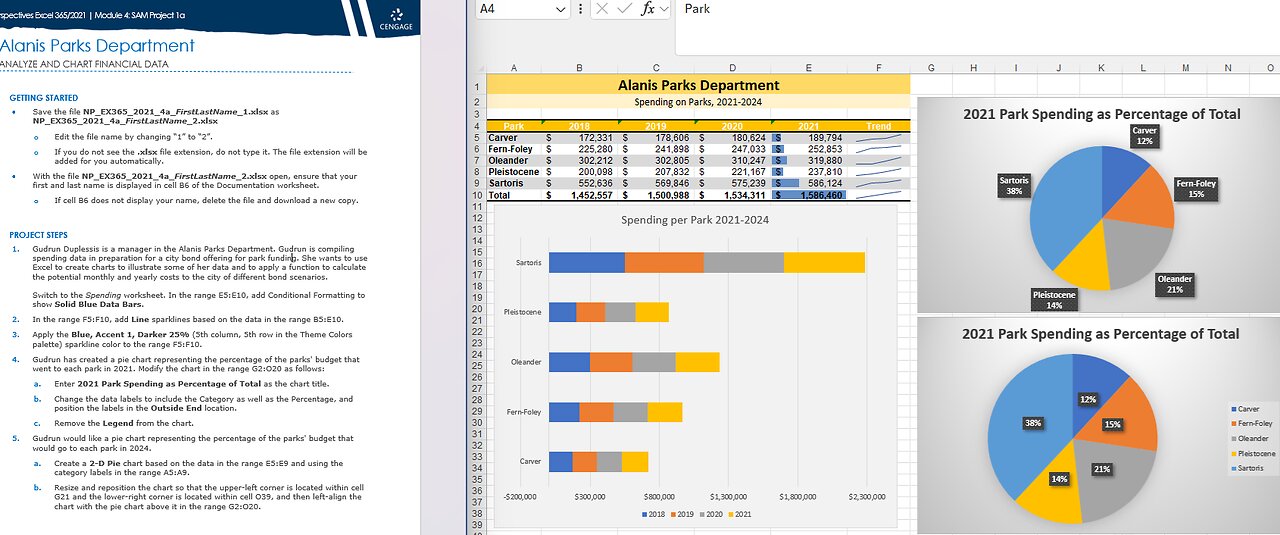Select the cell with value 172,331
The image size is (1280, 535).
(578, 137)
